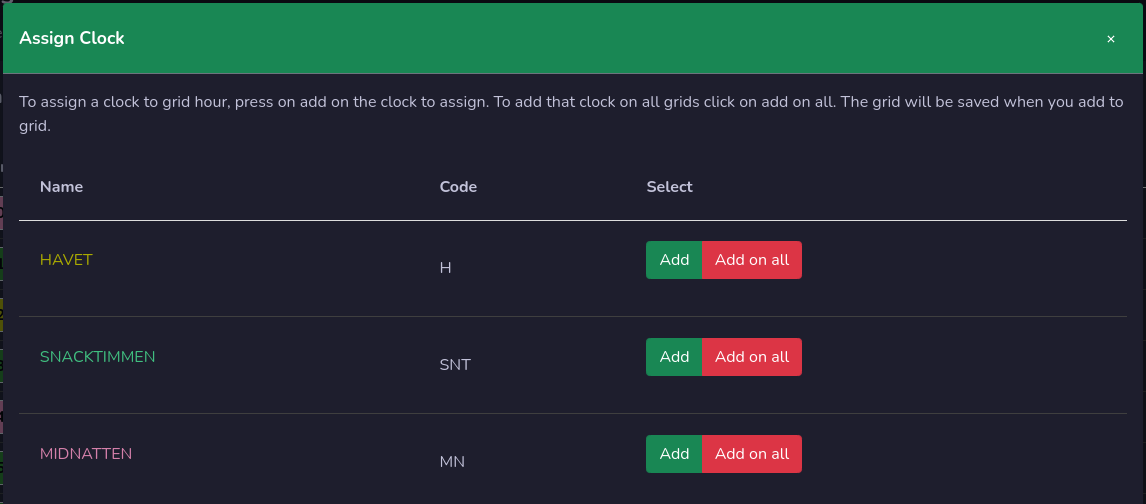Image resolution: width=1146 pixels, height=504 pixels.
Task: Click the Name column header
Action: (x=61, y=187)
